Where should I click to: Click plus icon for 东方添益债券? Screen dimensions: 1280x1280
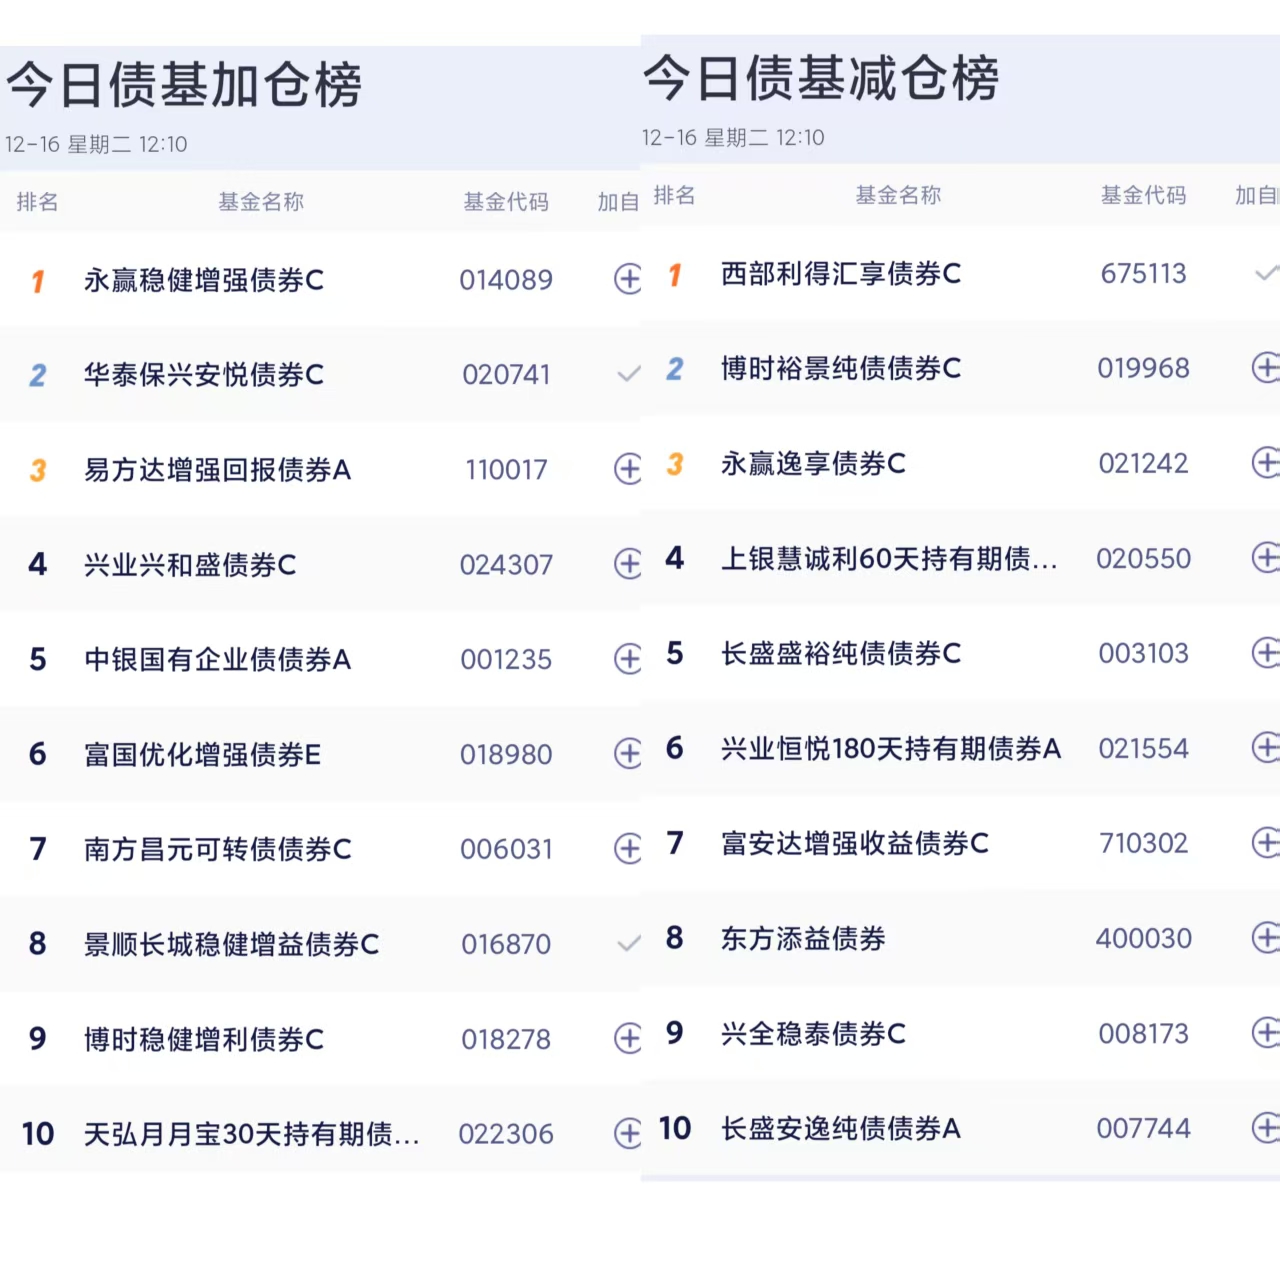tap(1265, 938)
